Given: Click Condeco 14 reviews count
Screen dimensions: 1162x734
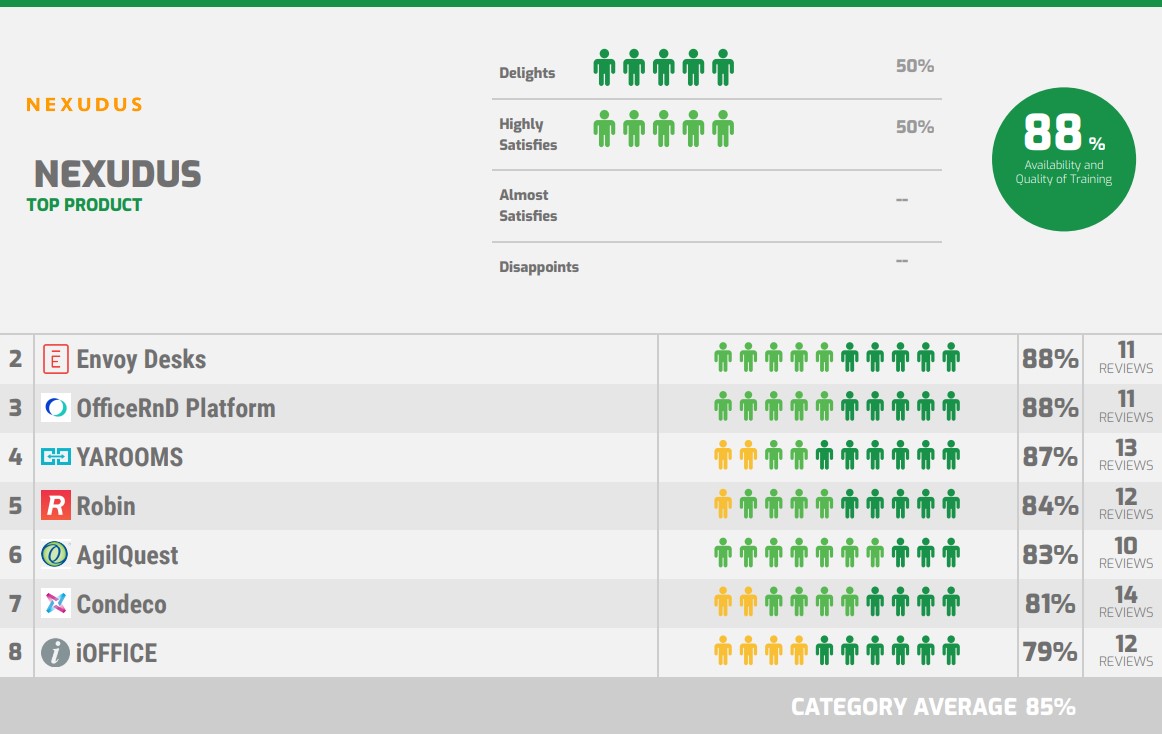Looking at the screenshot, I should point(1126,602).
